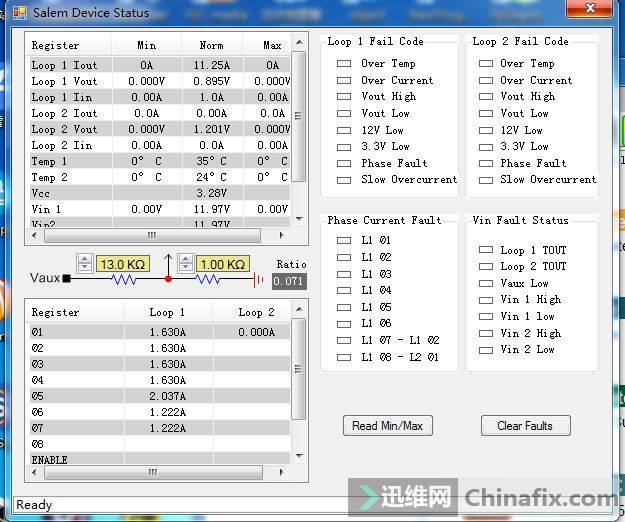Toggle Loop 1 Slow Overcurrent indicator
This screenshot has width=625, height=522.
[344, 180]
